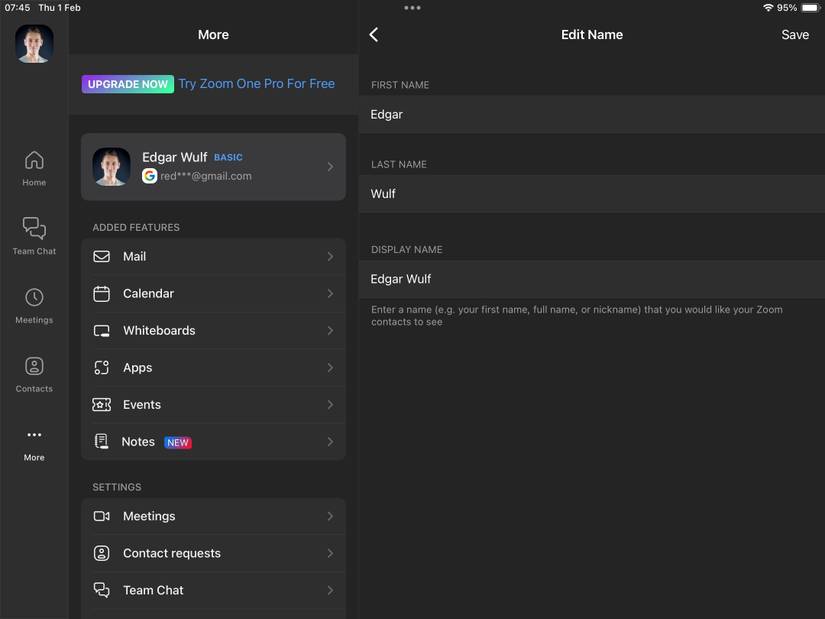
Task: Expand the Edgar Wulf profile card chevron
Action: click(x=330, y=167)
